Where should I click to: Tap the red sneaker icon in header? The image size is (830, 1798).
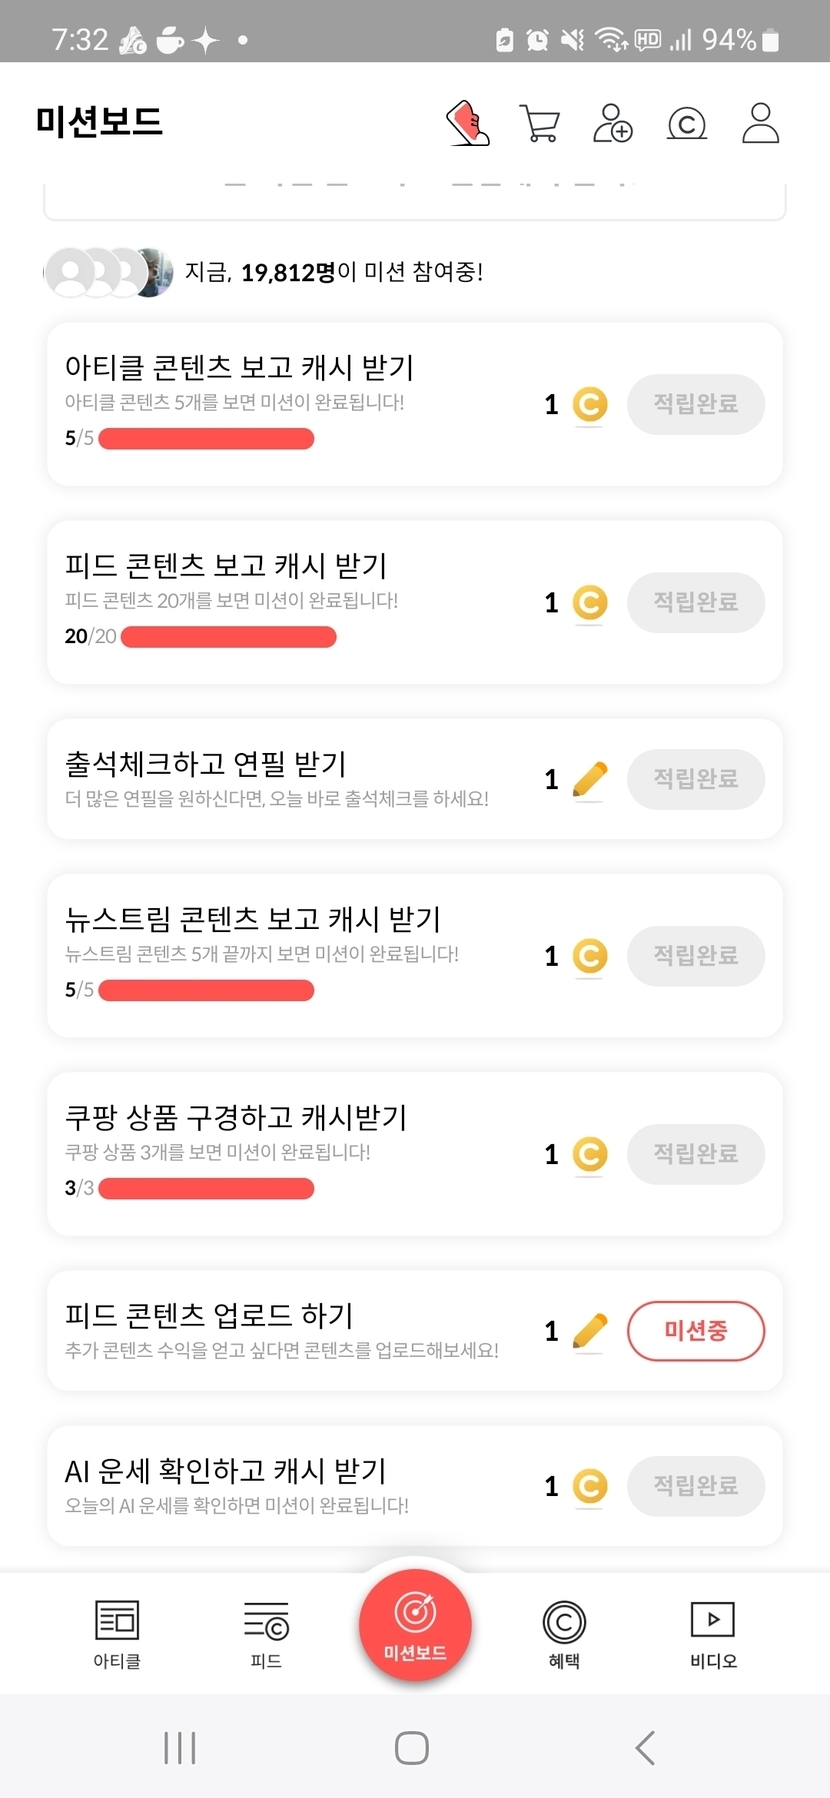click(x=468, y=123)
